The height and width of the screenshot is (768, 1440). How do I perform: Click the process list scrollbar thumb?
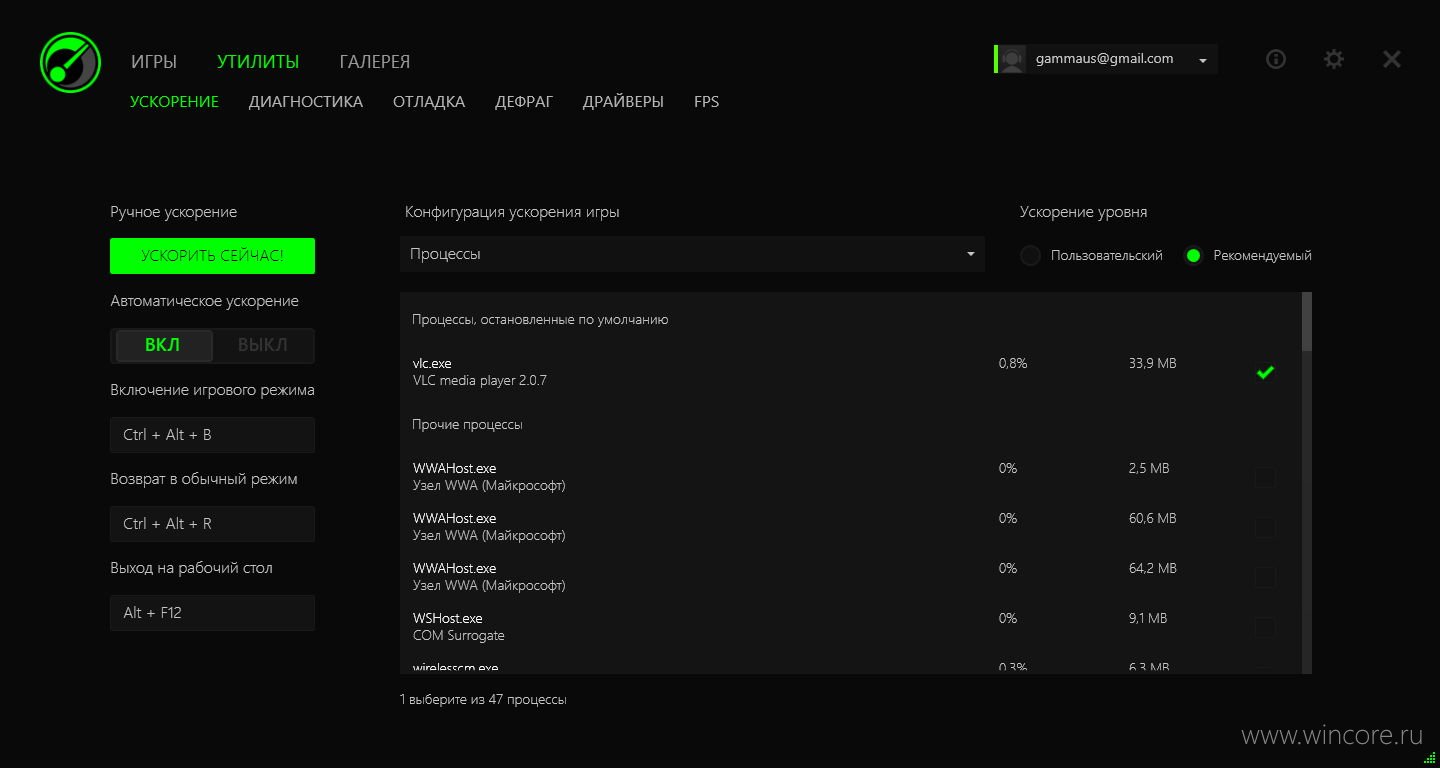point(1307,321)
